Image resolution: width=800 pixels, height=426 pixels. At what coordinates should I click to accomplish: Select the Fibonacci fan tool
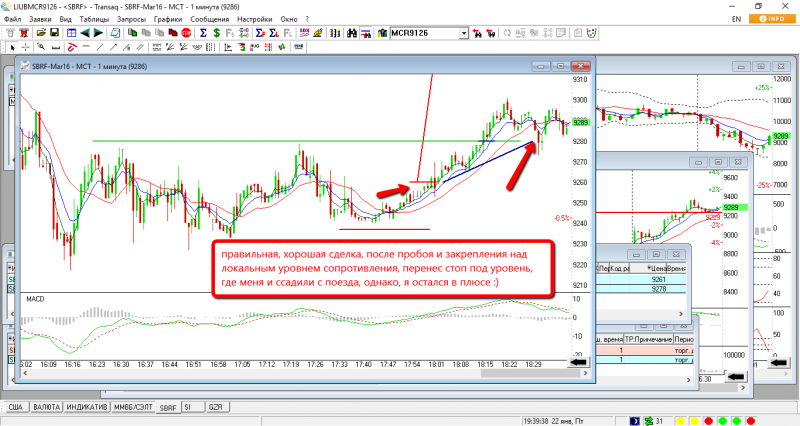[169, 47]
